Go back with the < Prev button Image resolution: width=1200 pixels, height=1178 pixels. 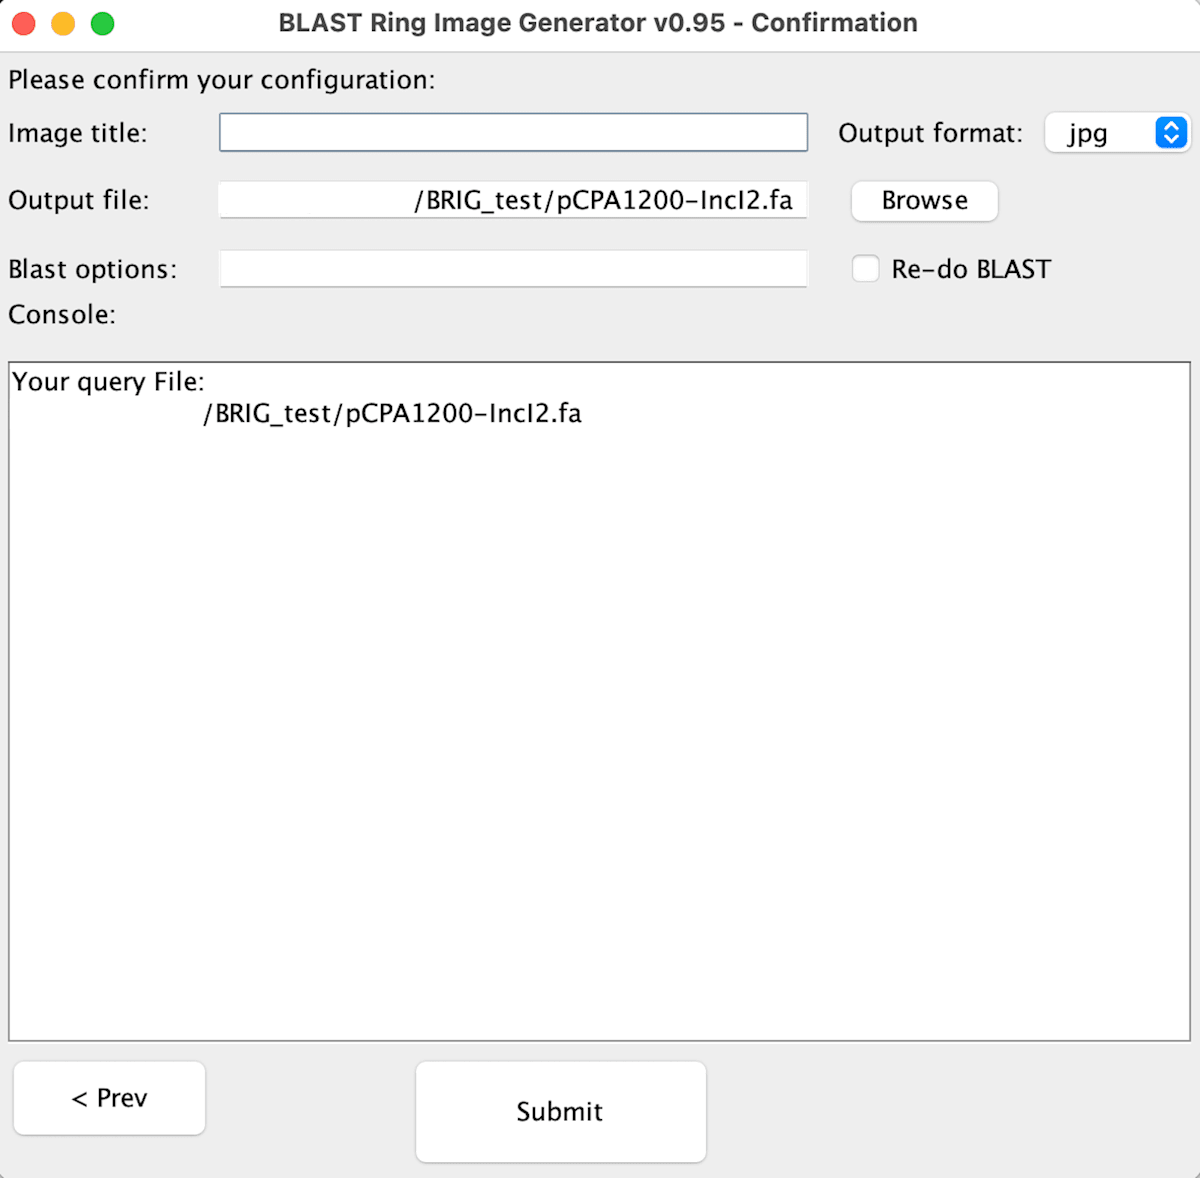click(109, 1097)
